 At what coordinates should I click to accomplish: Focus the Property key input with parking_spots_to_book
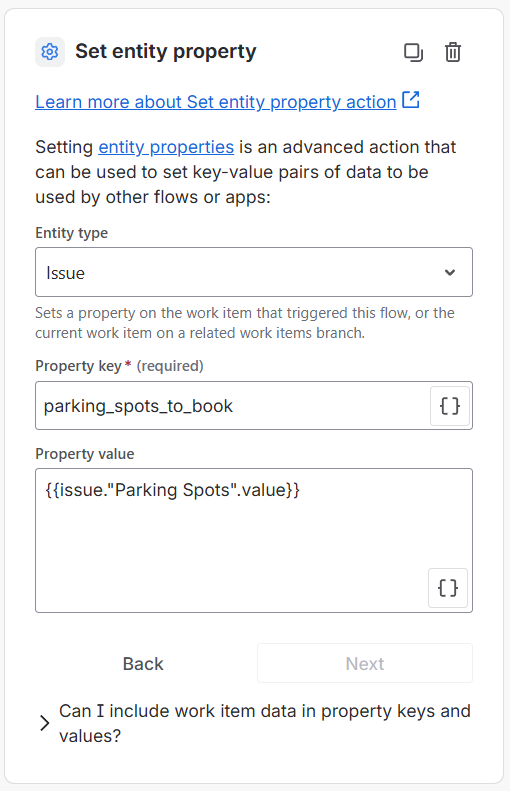pyautogui.click(x=232, y=406)
